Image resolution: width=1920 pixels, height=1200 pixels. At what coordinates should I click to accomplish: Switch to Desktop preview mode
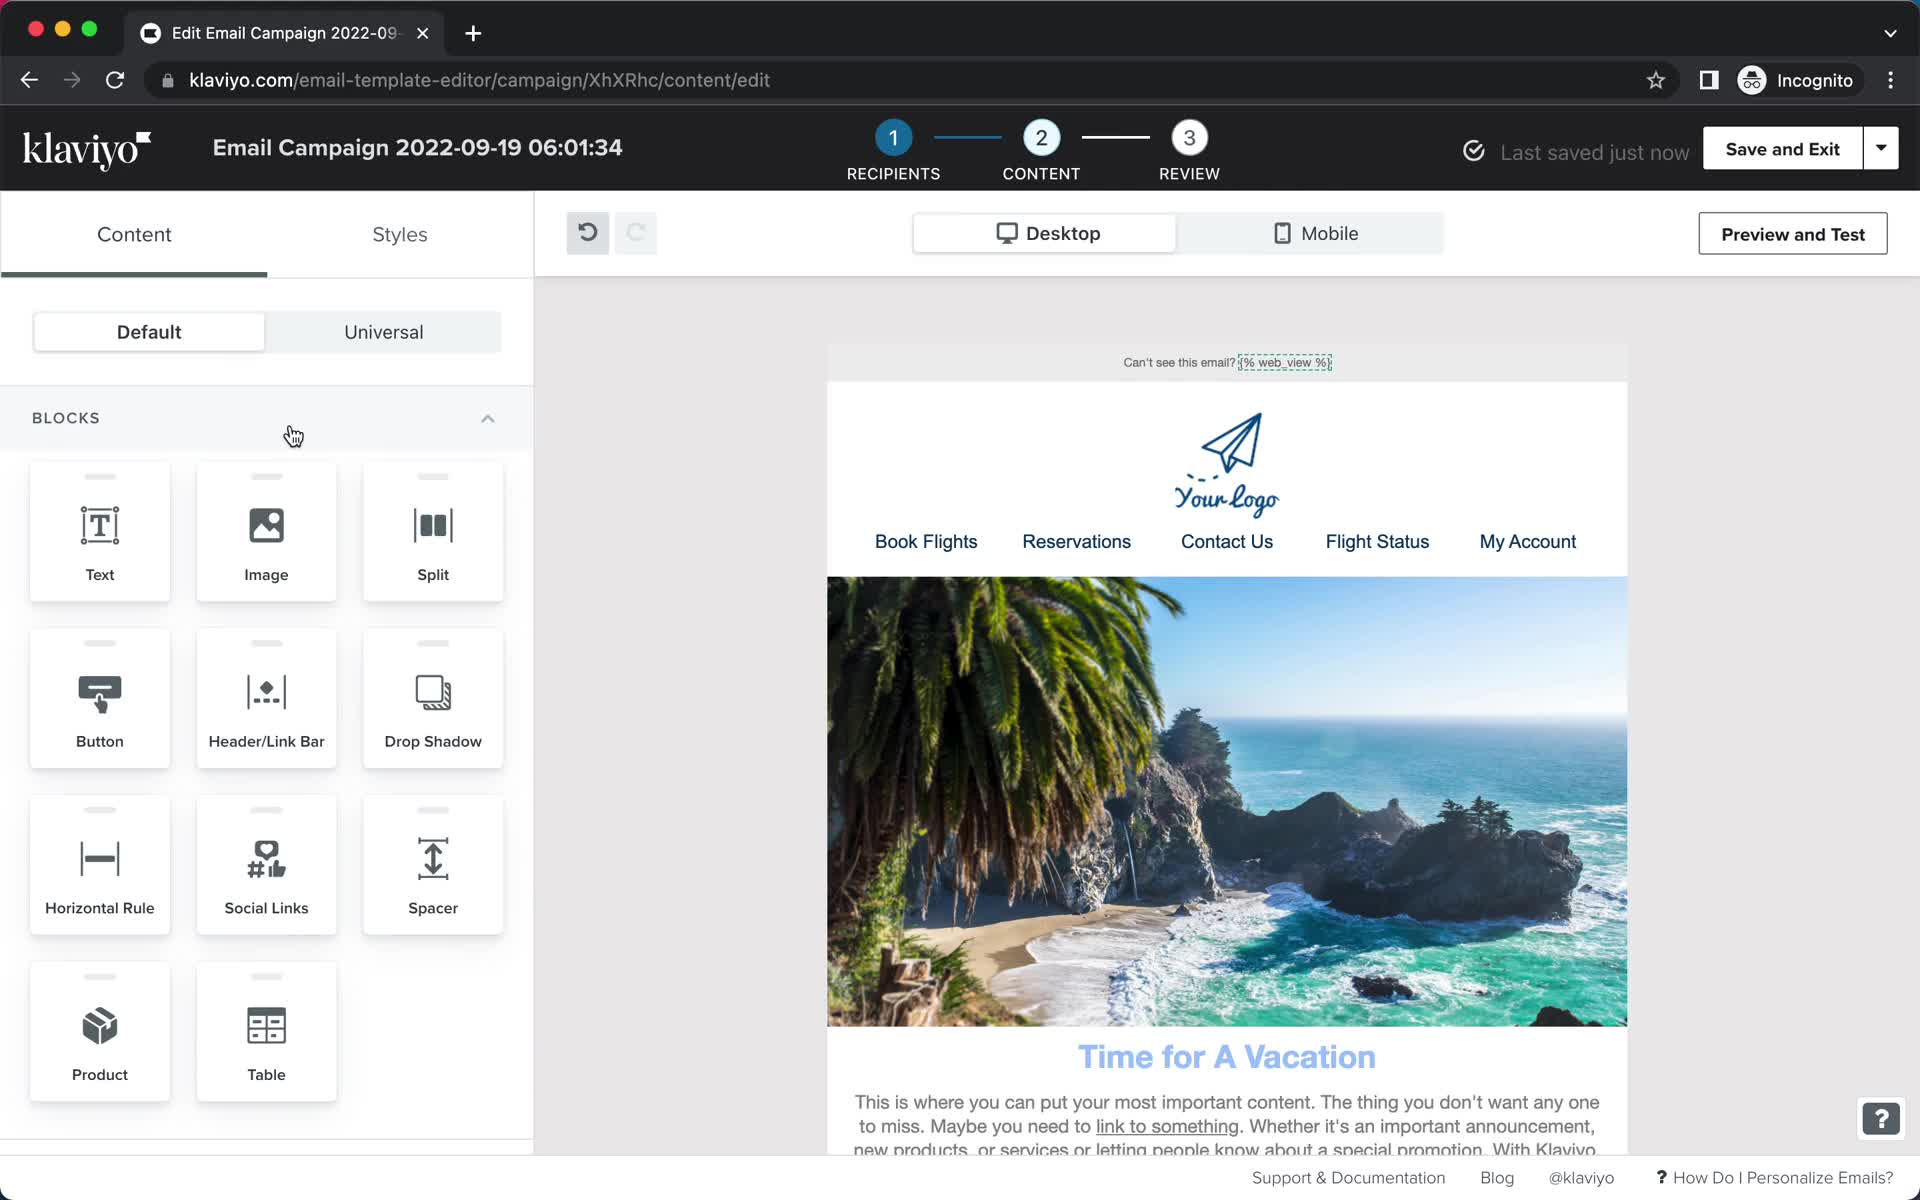click(1044, 232)
